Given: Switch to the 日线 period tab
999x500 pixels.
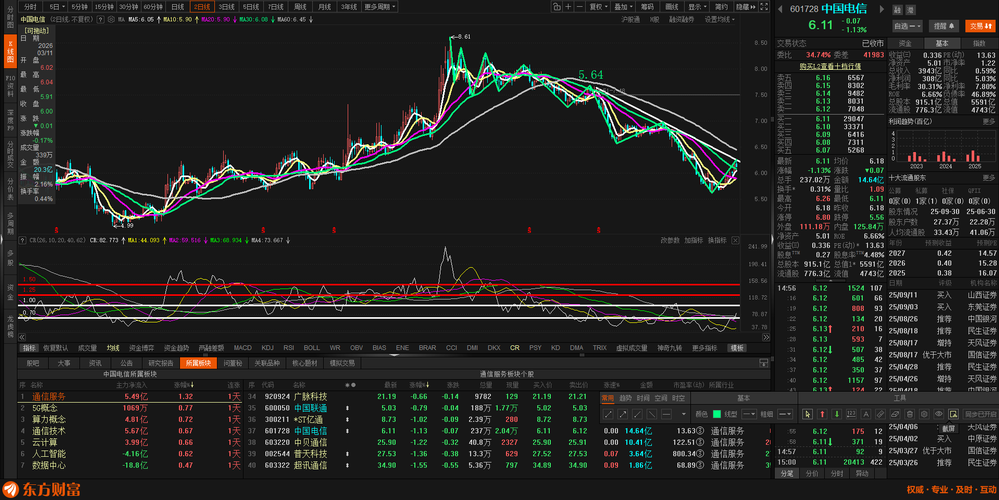Looking at the screenshot, I should point(178,7).
